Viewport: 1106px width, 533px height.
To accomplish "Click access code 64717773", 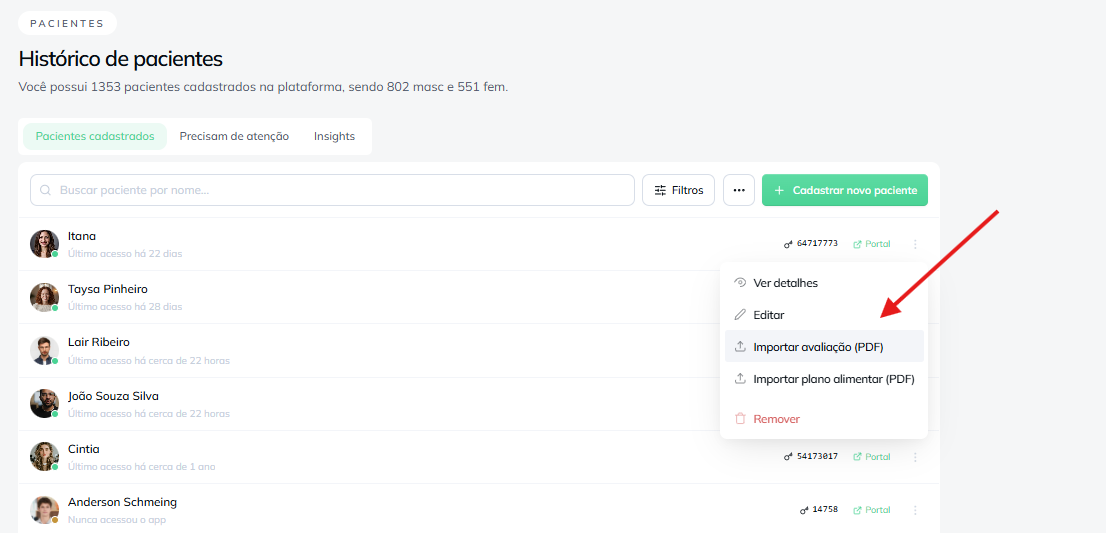I will [x=818, y=243].
